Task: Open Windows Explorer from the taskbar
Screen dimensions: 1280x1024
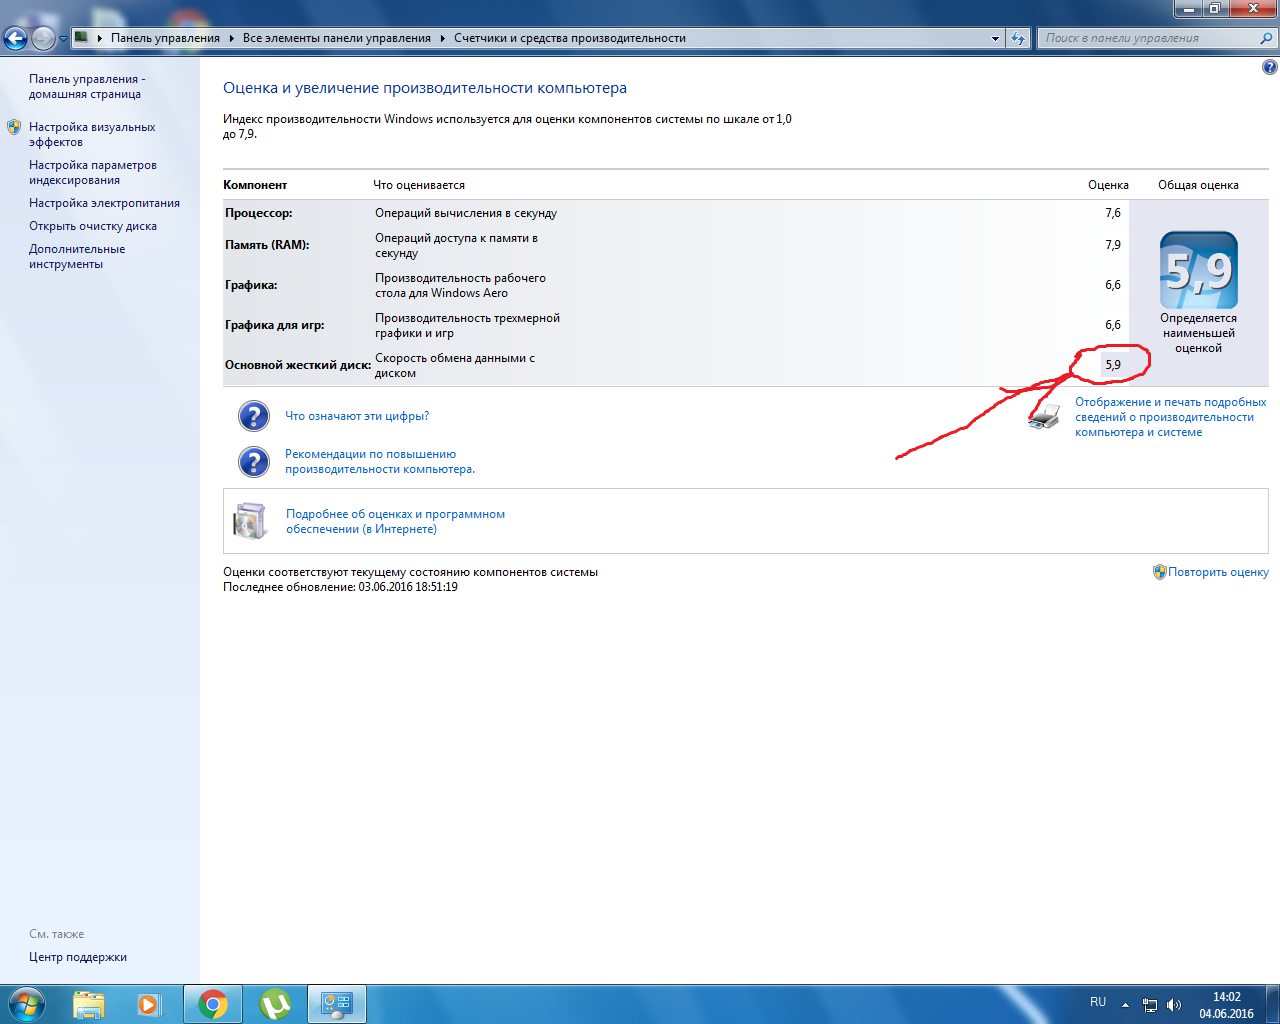Action: (x=89, y=1004)
